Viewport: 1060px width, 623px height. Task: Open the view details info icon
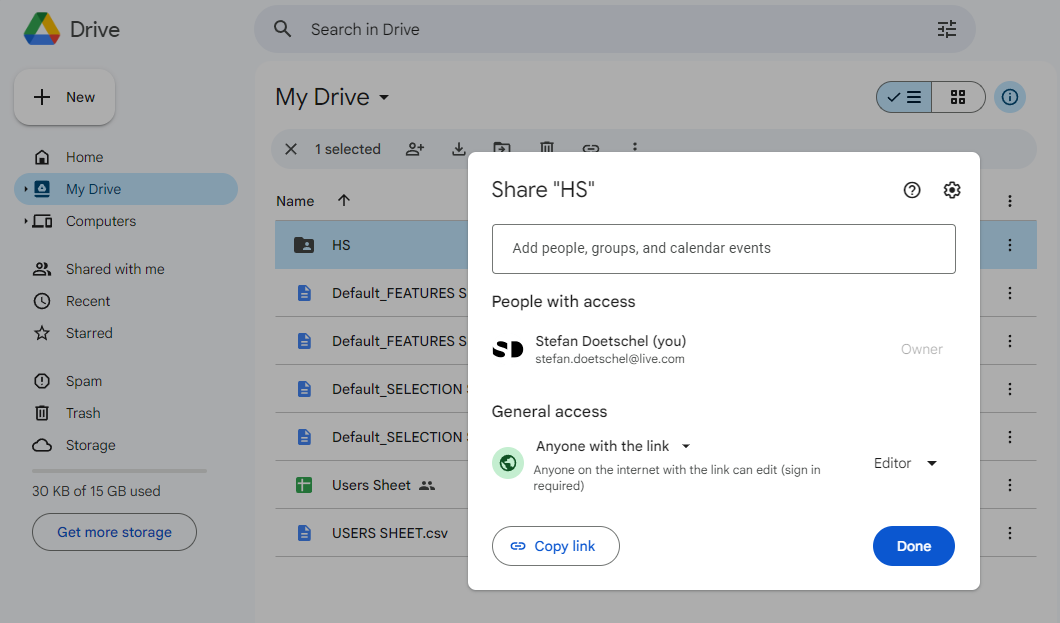(1009, 97)
